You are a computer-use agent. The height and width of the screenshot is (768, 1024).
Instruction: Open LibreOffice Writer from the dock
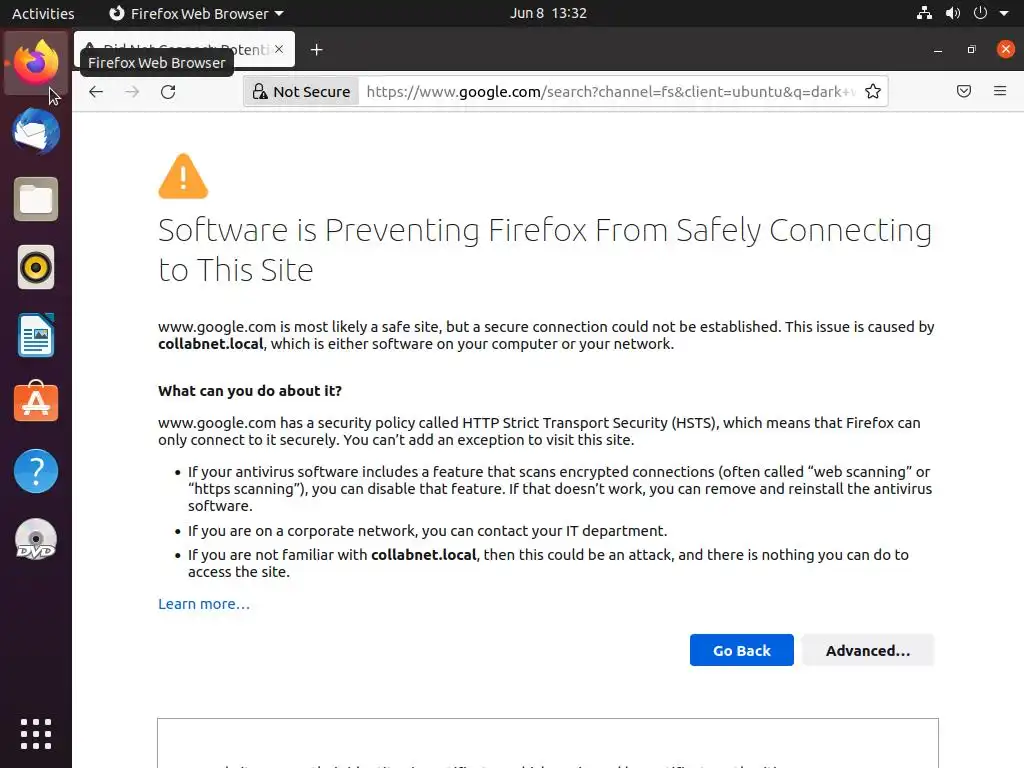[x=36, y=336]
